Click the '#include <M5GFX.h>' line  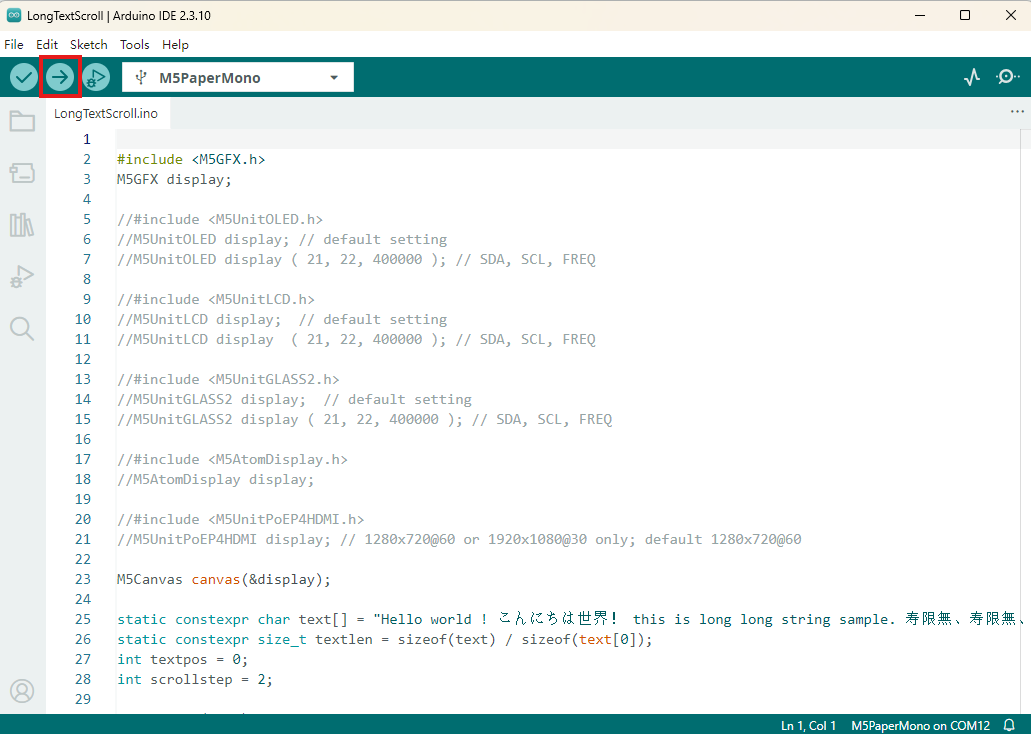(191, 159)
